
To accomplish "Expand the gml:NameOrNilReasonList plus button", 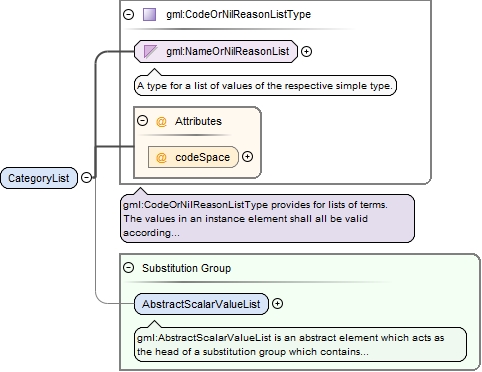I will pyautogui.click(x=306, y=51).
